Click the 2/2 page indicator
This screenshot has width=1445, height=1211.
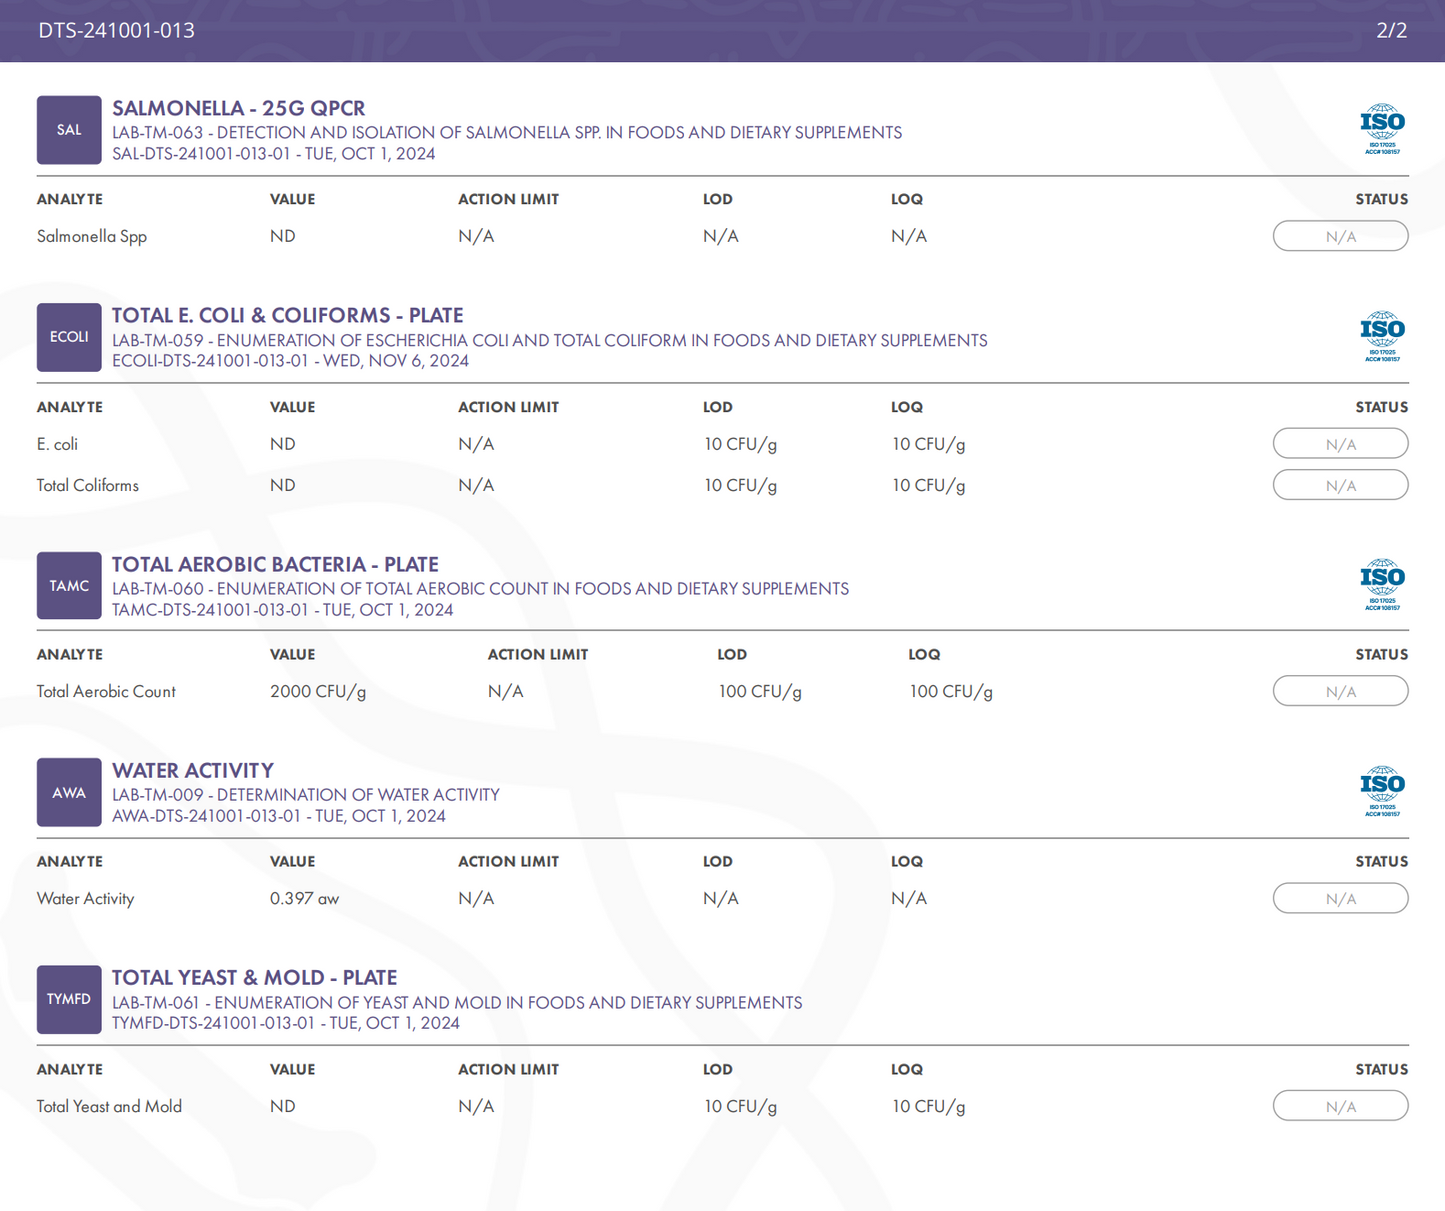pos(1391,30)
